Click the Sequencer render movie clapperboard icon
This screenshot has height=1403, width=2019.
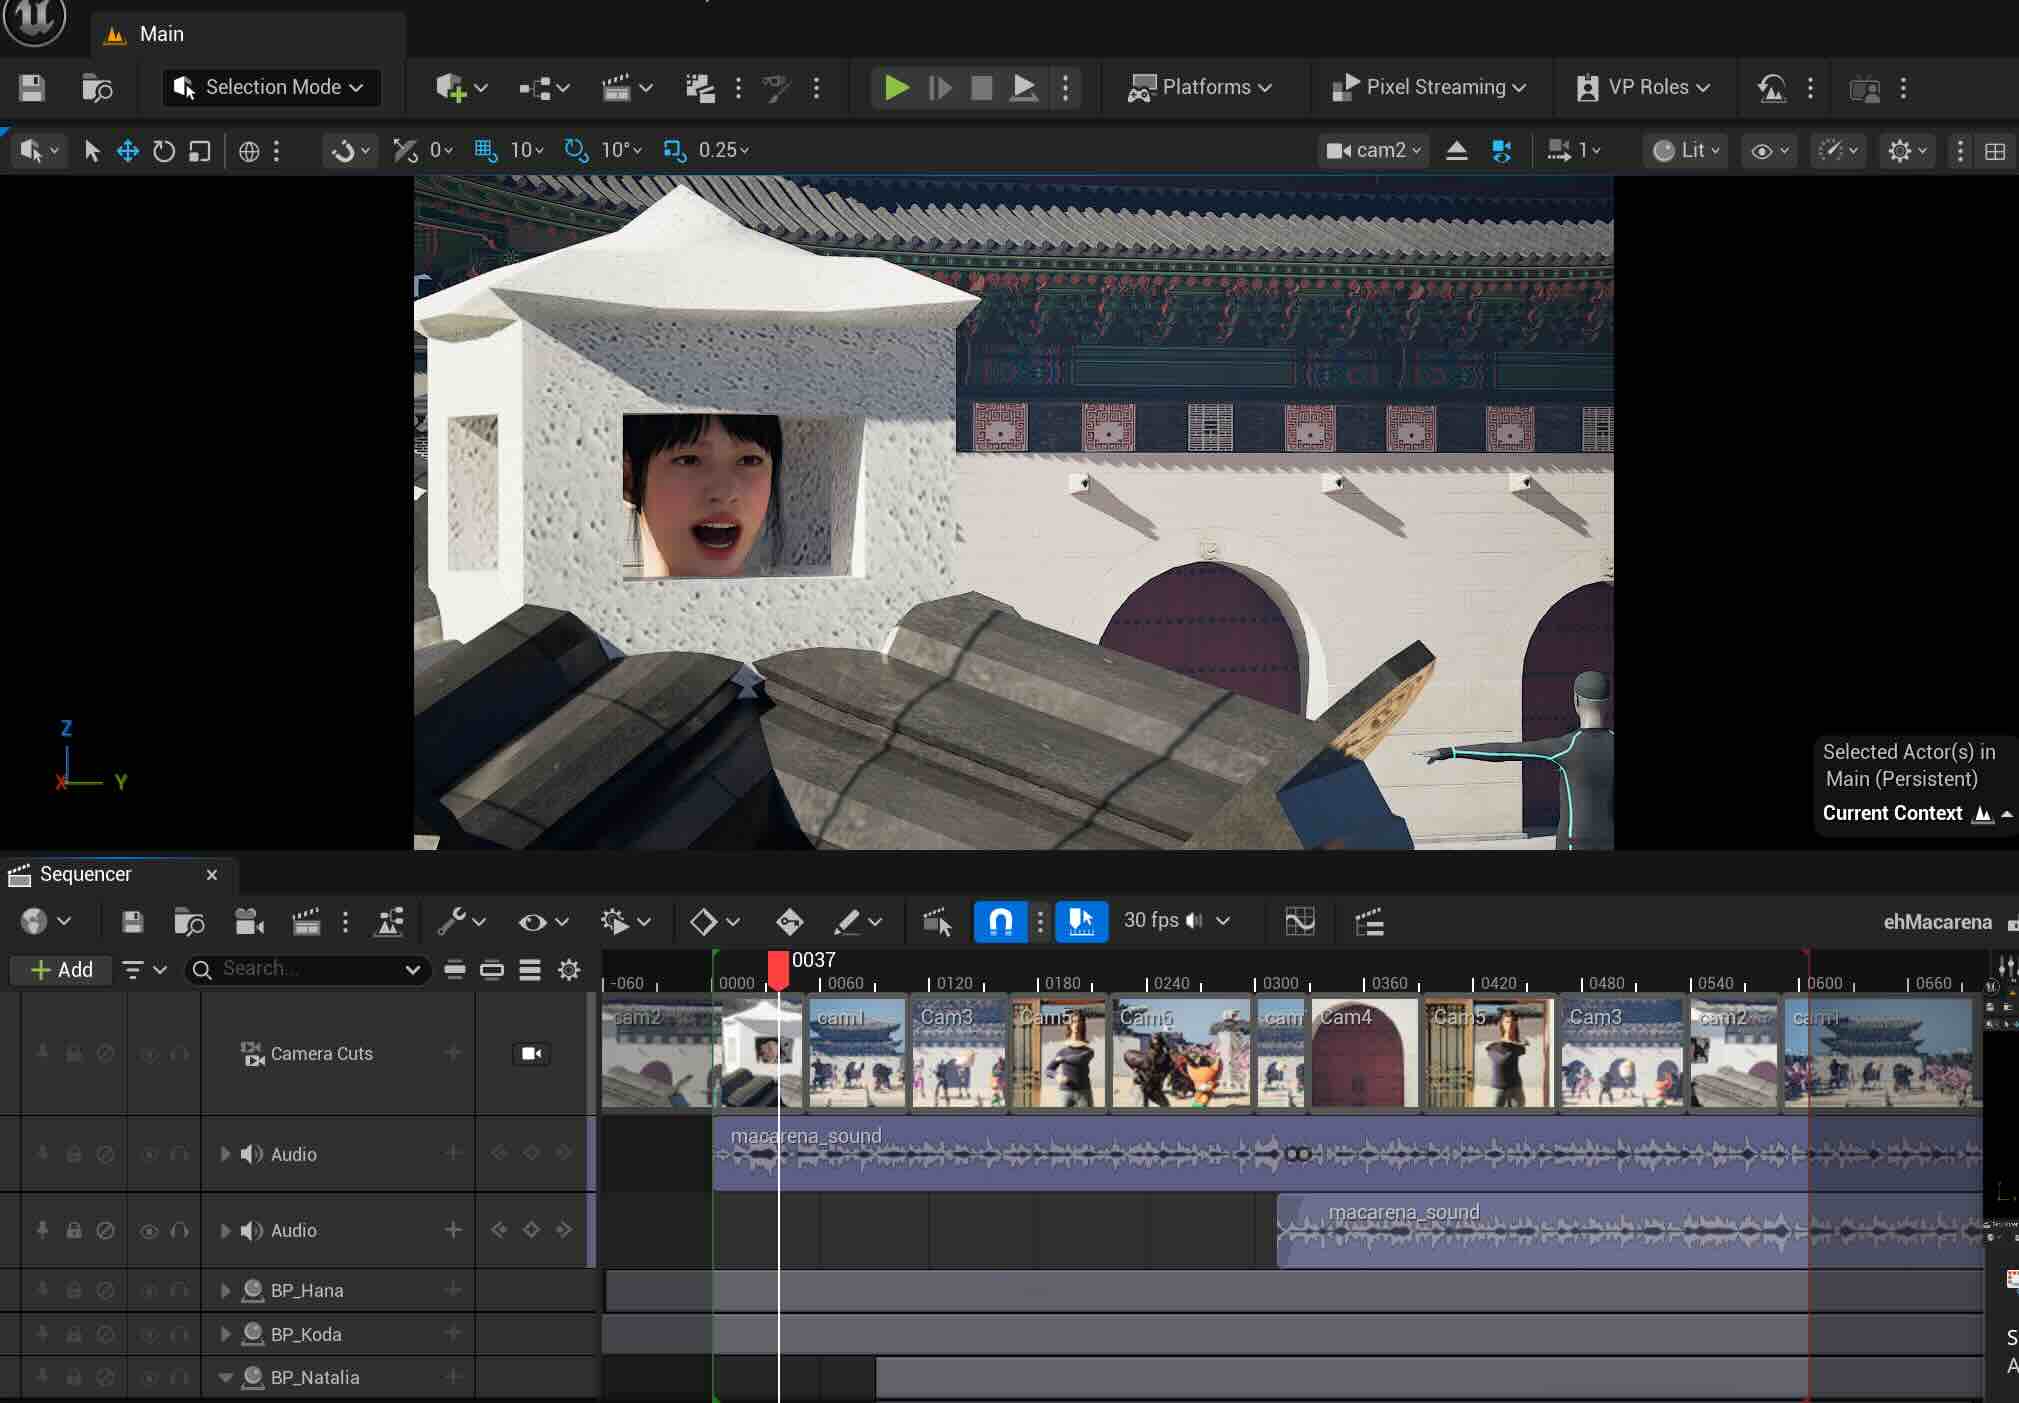pos(306,922)
